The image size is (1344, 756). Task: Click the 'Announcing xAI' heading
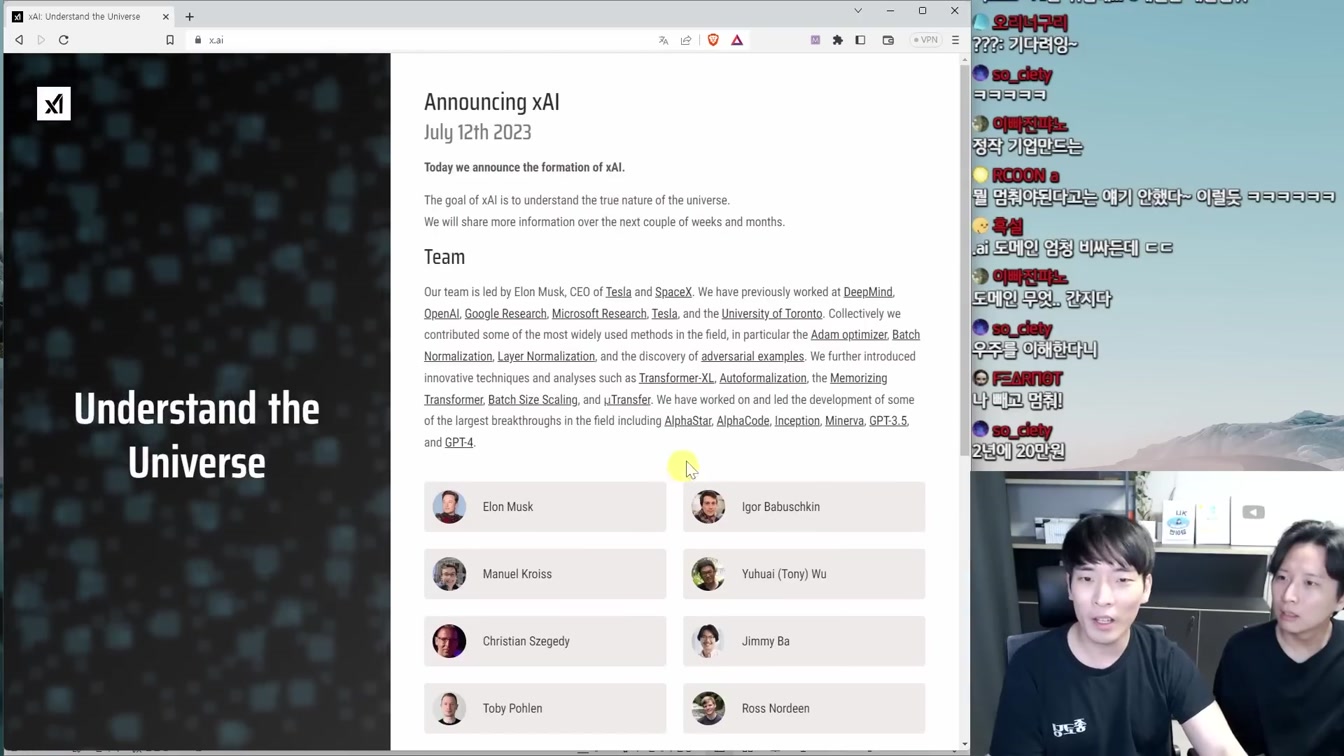click(492, 102)
